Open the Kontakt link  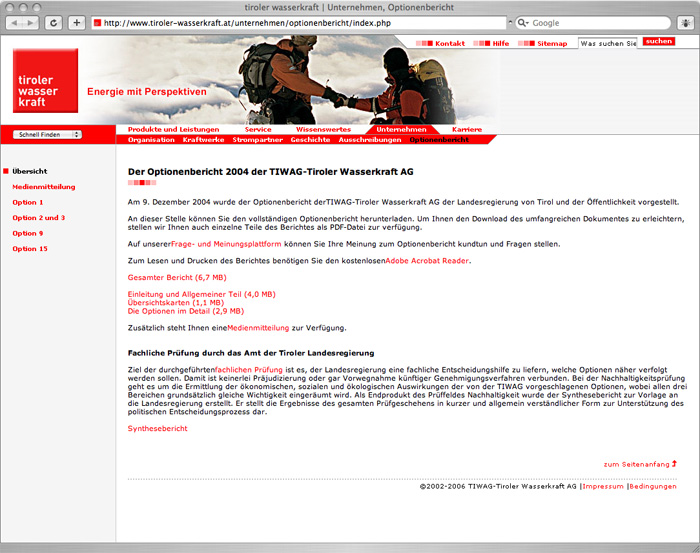[x=450, y=43]
